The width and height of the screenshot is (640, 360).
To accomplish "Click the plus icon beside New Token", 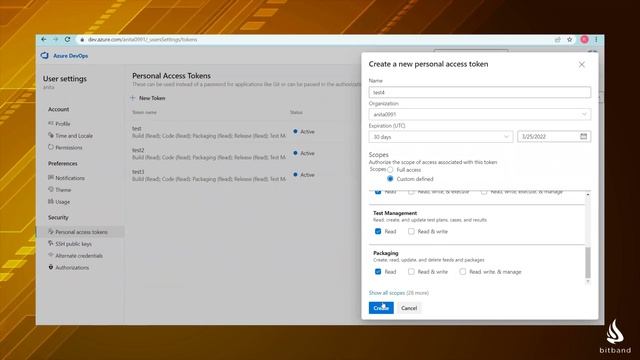I will coord(133,98).
